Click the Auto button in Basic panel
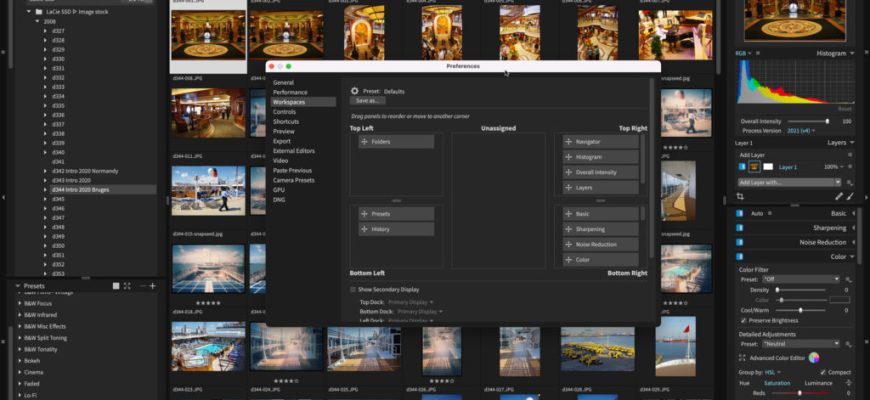The width and height of the screenshot is (870, 400). click(x=757, y=214)
